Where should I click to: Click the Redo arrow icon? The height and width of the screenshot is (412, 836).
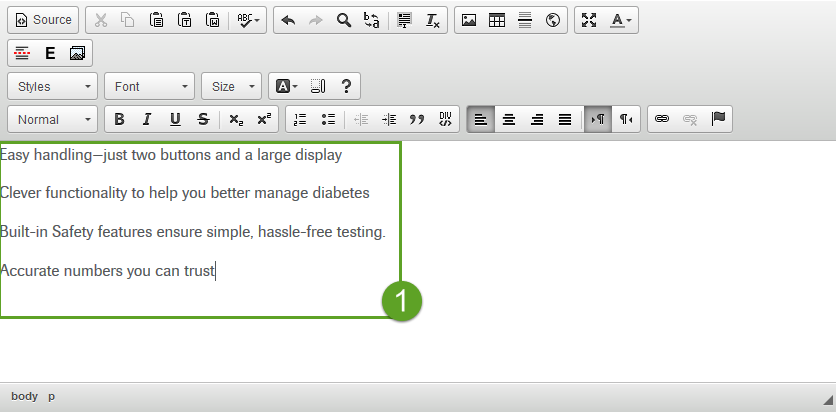pyautogui.click(x=316, y=20)
